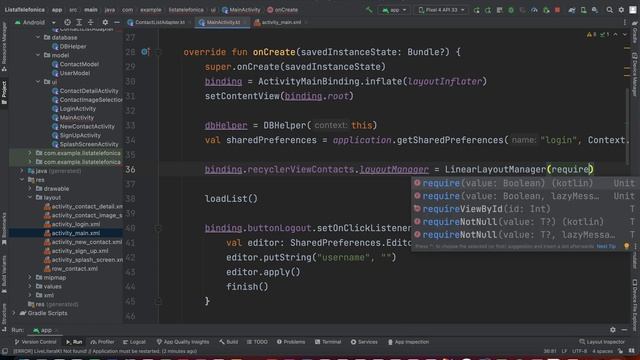This screenshot has height=360, width=640.
Task: Click the Next Tip link in completion popup
Action: coord(606,247)
